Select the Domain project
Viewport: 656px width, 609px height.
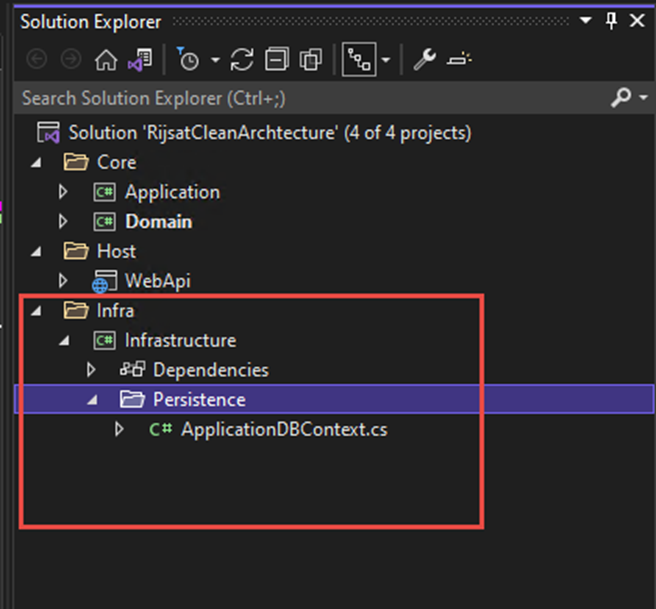pyautogui.click(x=158, y=221)
